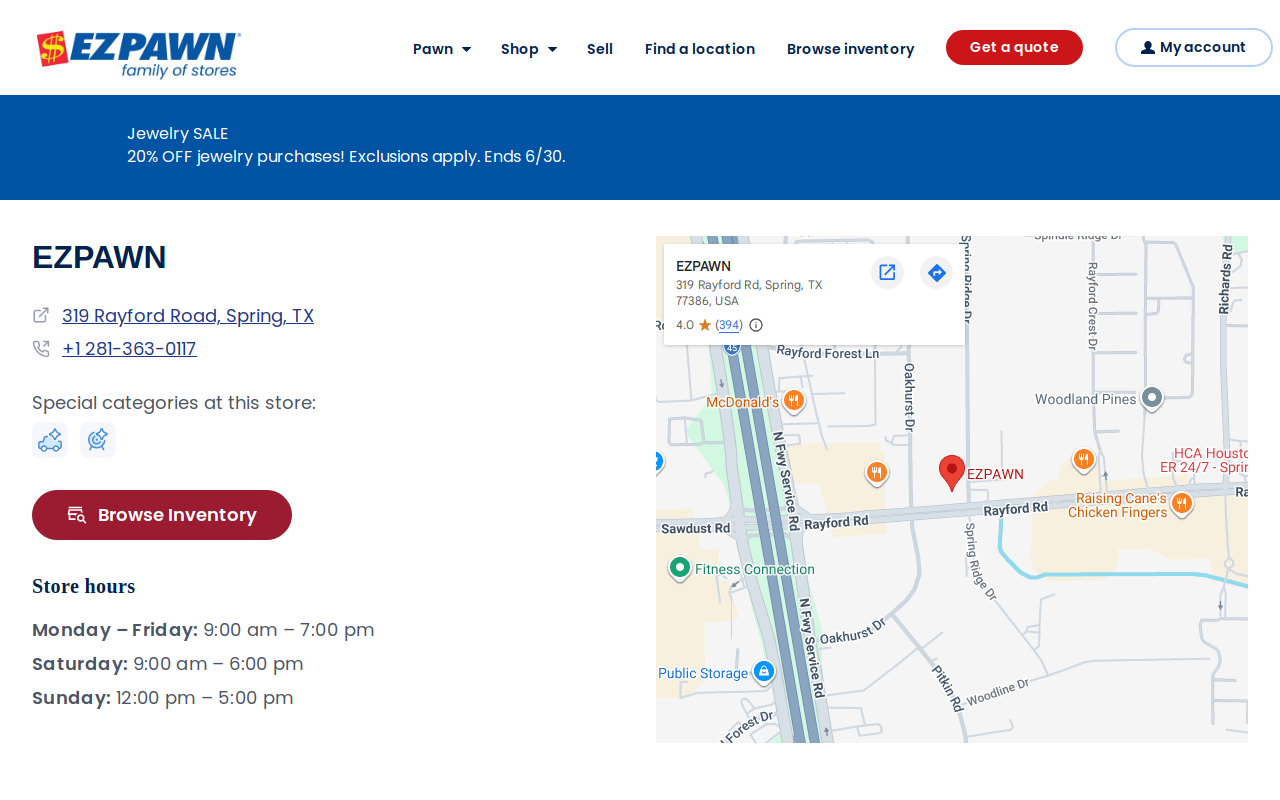Go to Find a location
The image size is (1280, 800).
(x=700, y=49)
